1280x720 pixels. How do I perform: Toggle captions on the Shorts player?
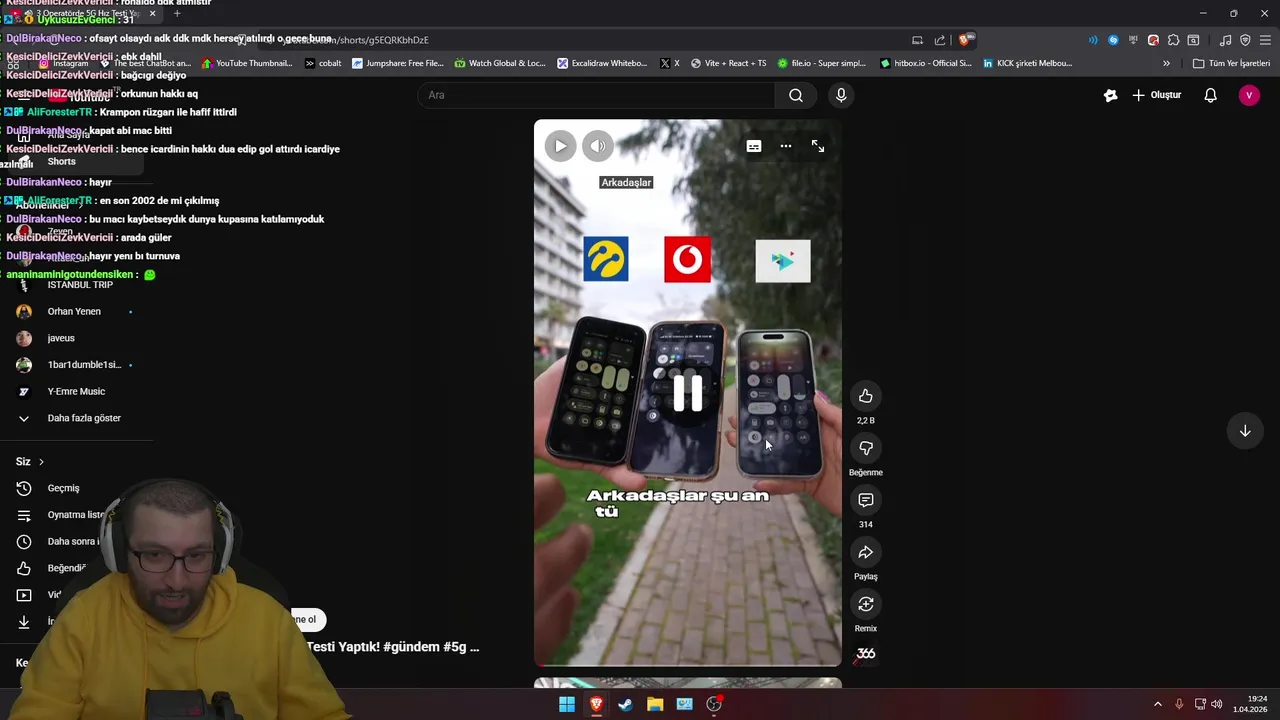point(754,146)
